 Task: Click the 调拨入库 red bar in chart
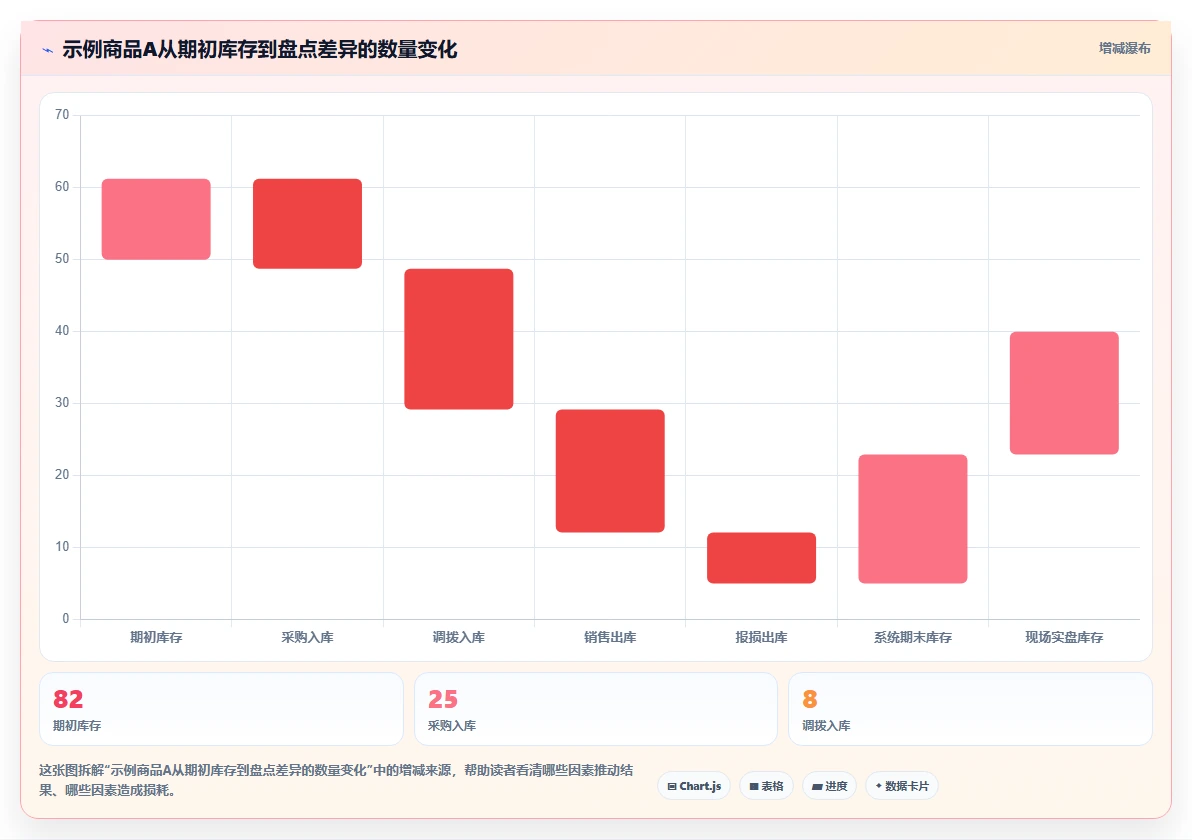(458, 339)
